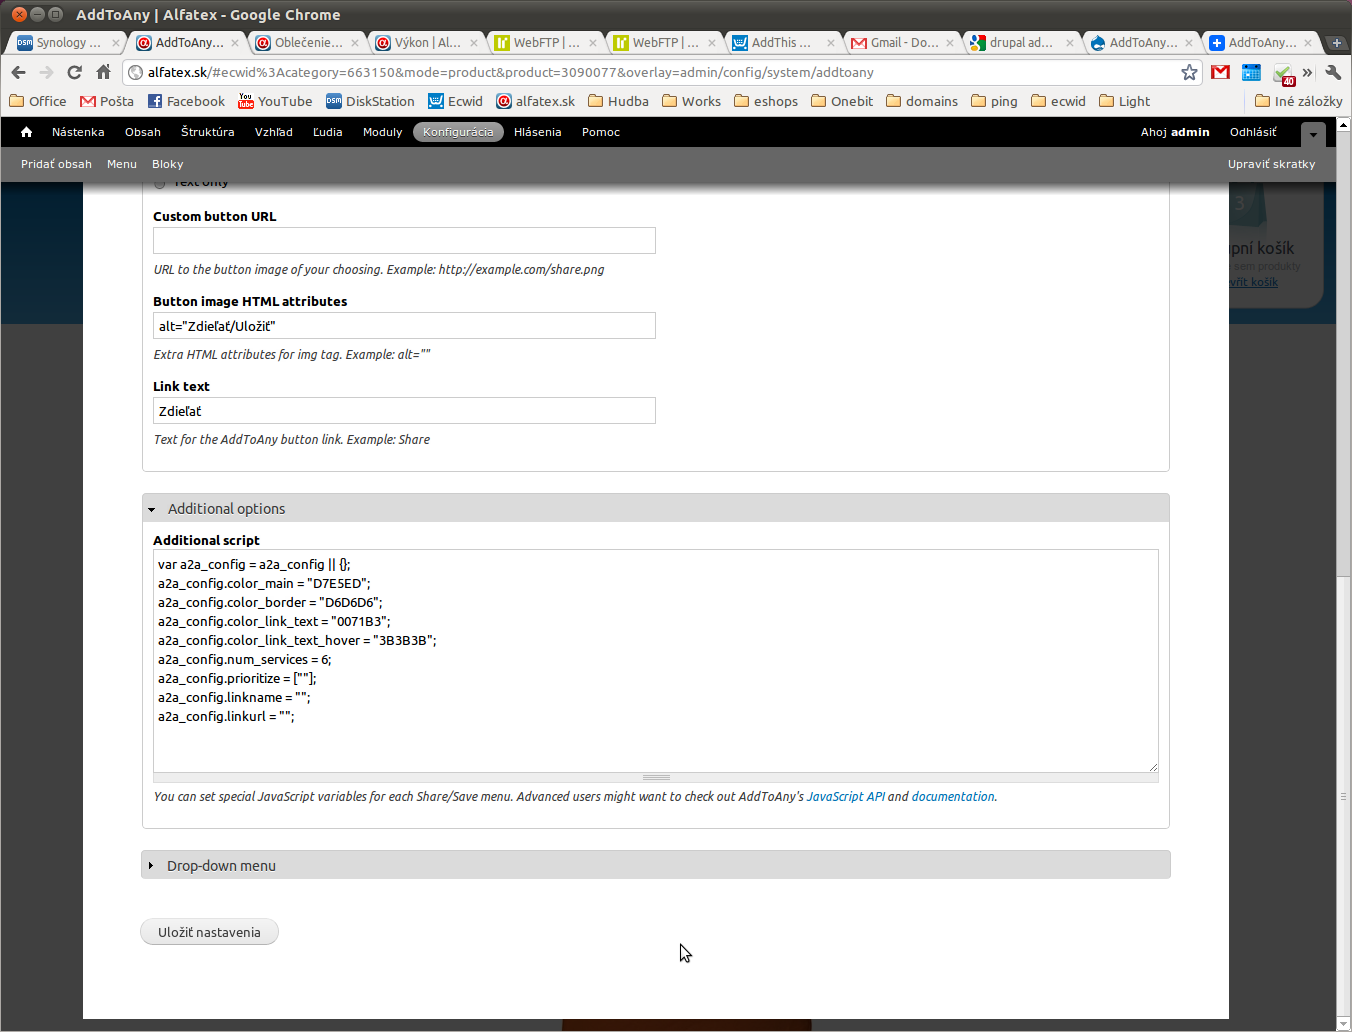Open the Ľudia admin menu

tap(328, 132)
